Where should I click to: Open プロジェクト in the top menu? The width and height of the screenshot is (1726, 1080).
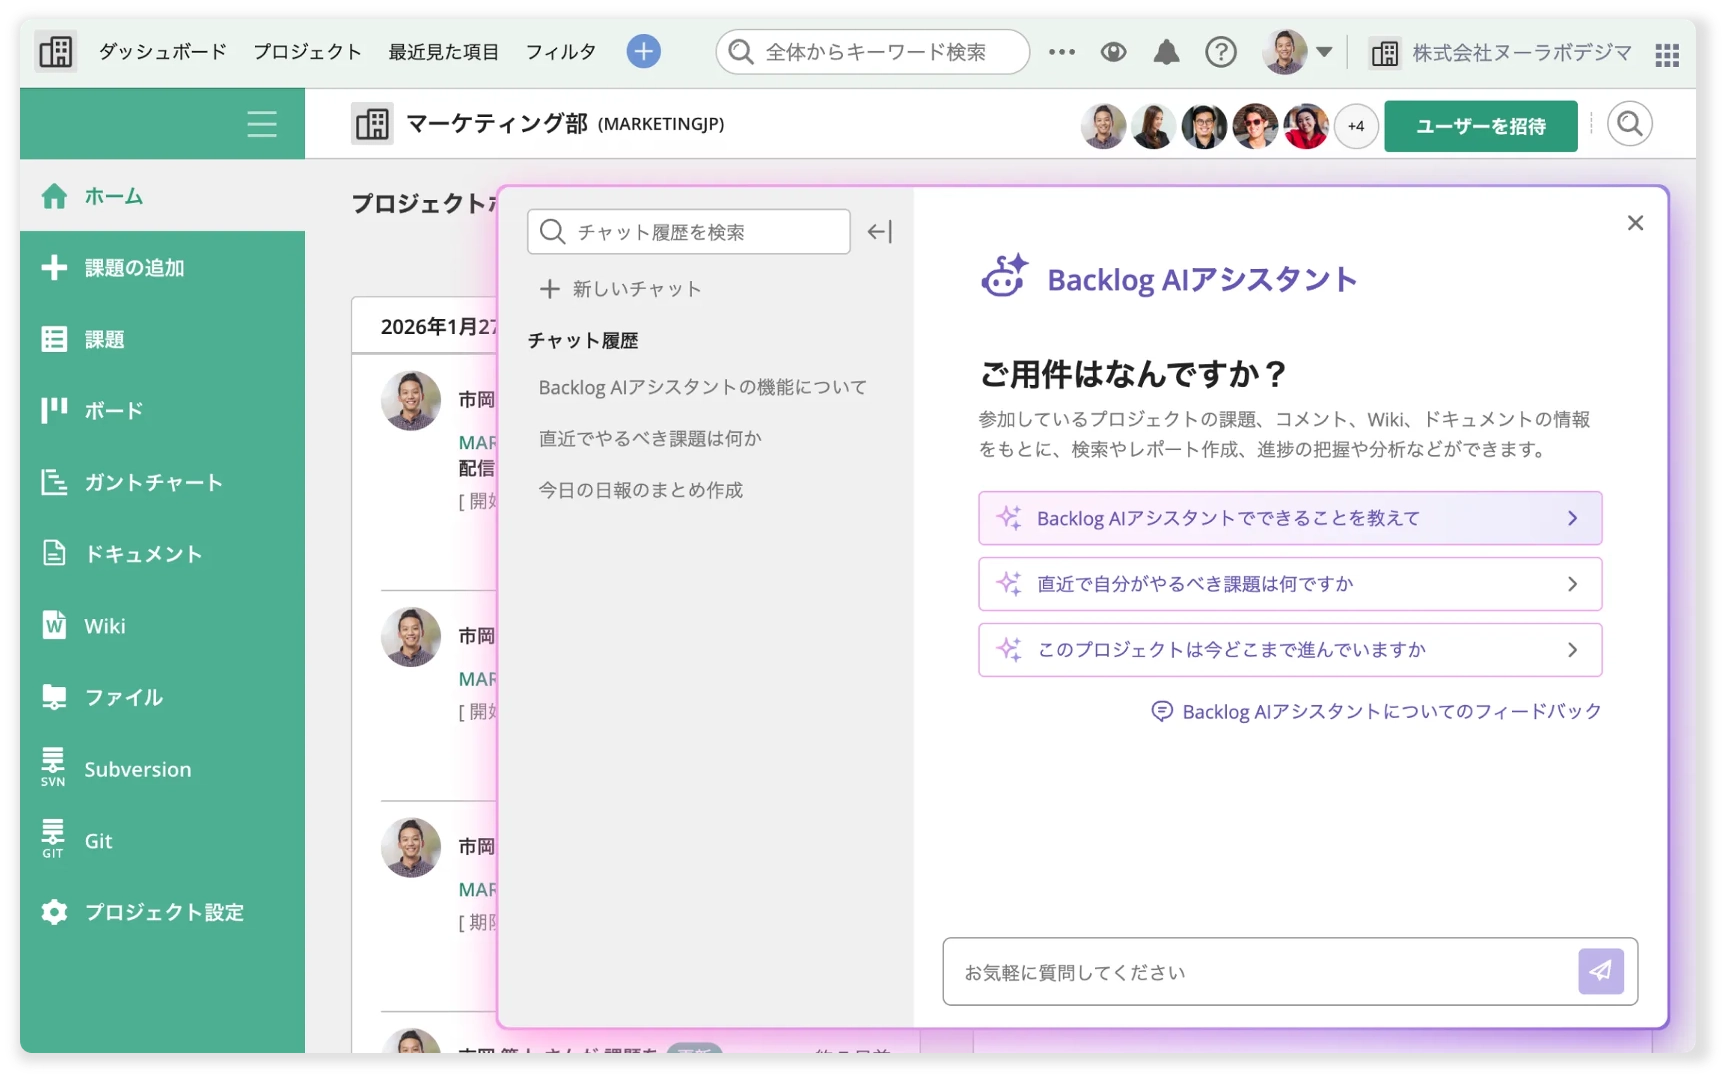[x=307, y=52]
